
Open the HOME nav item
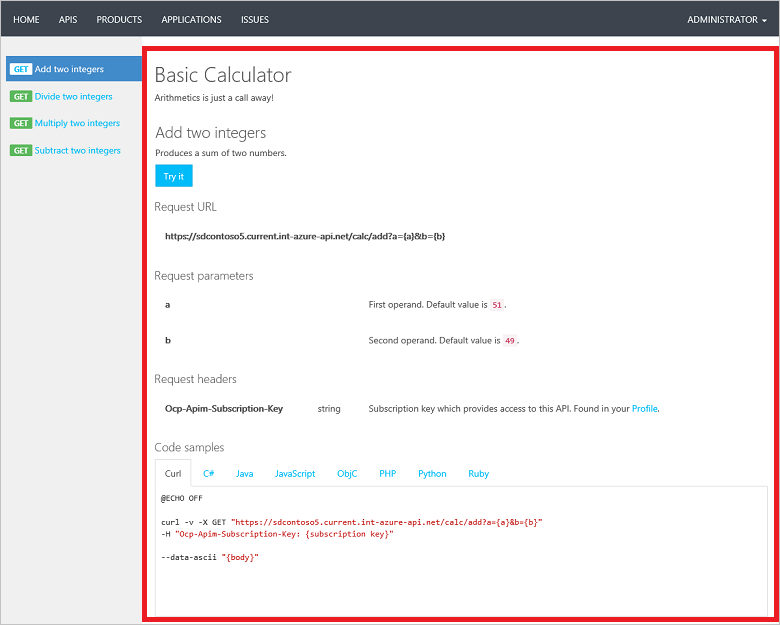(x=26, y=20)
